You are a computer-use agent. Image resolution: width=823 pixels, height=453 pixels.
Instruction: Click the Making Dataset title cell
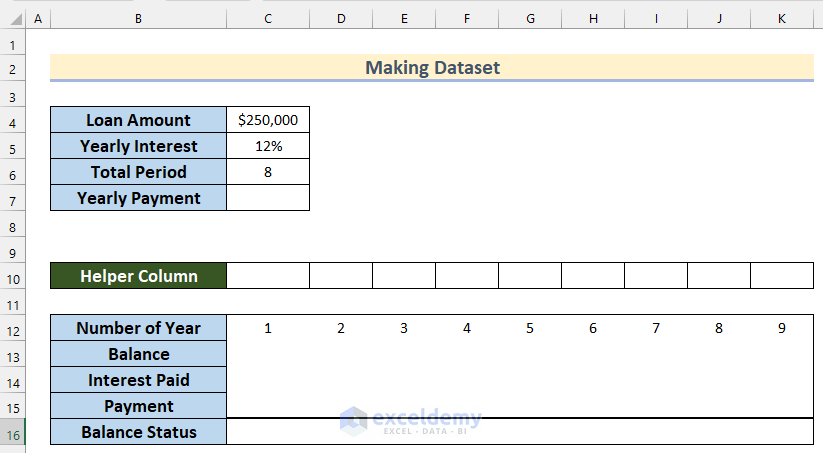click(431, 68)
